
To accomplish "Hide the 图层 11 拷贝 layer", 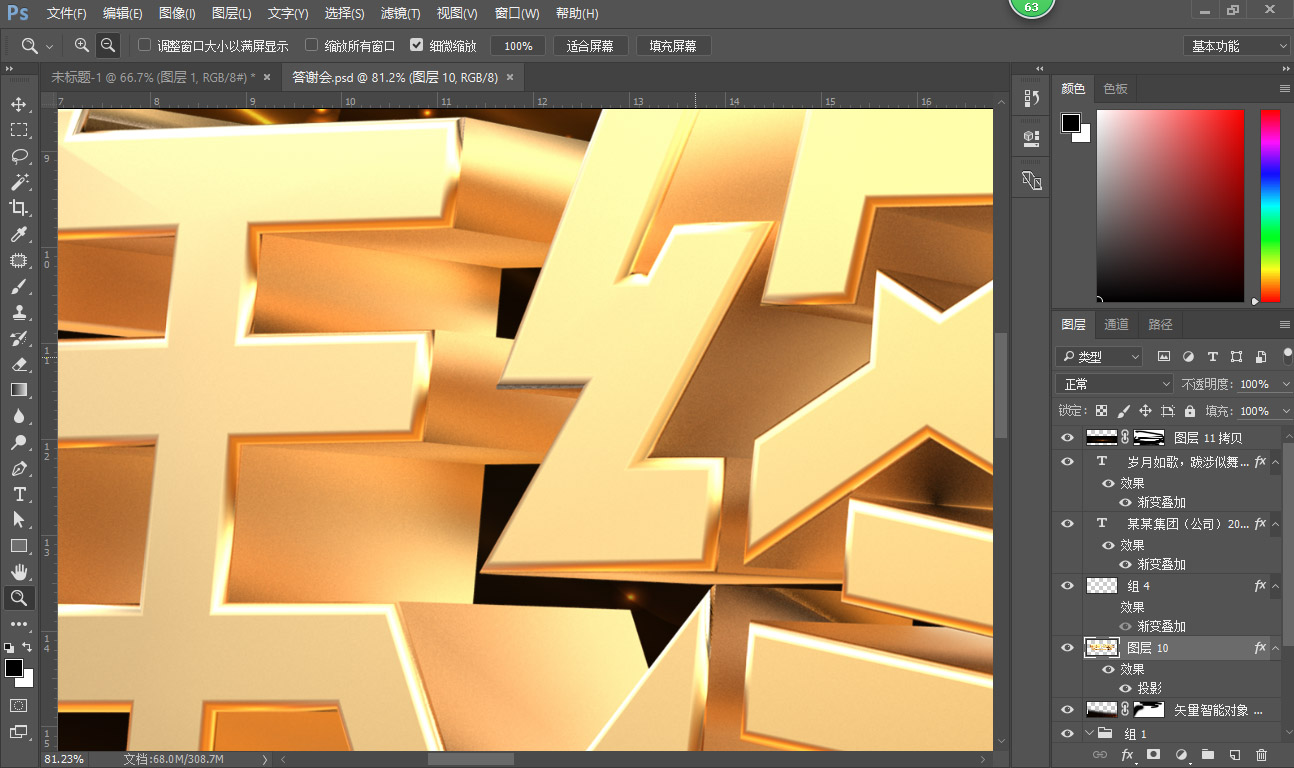I will tap(1068, 437).
